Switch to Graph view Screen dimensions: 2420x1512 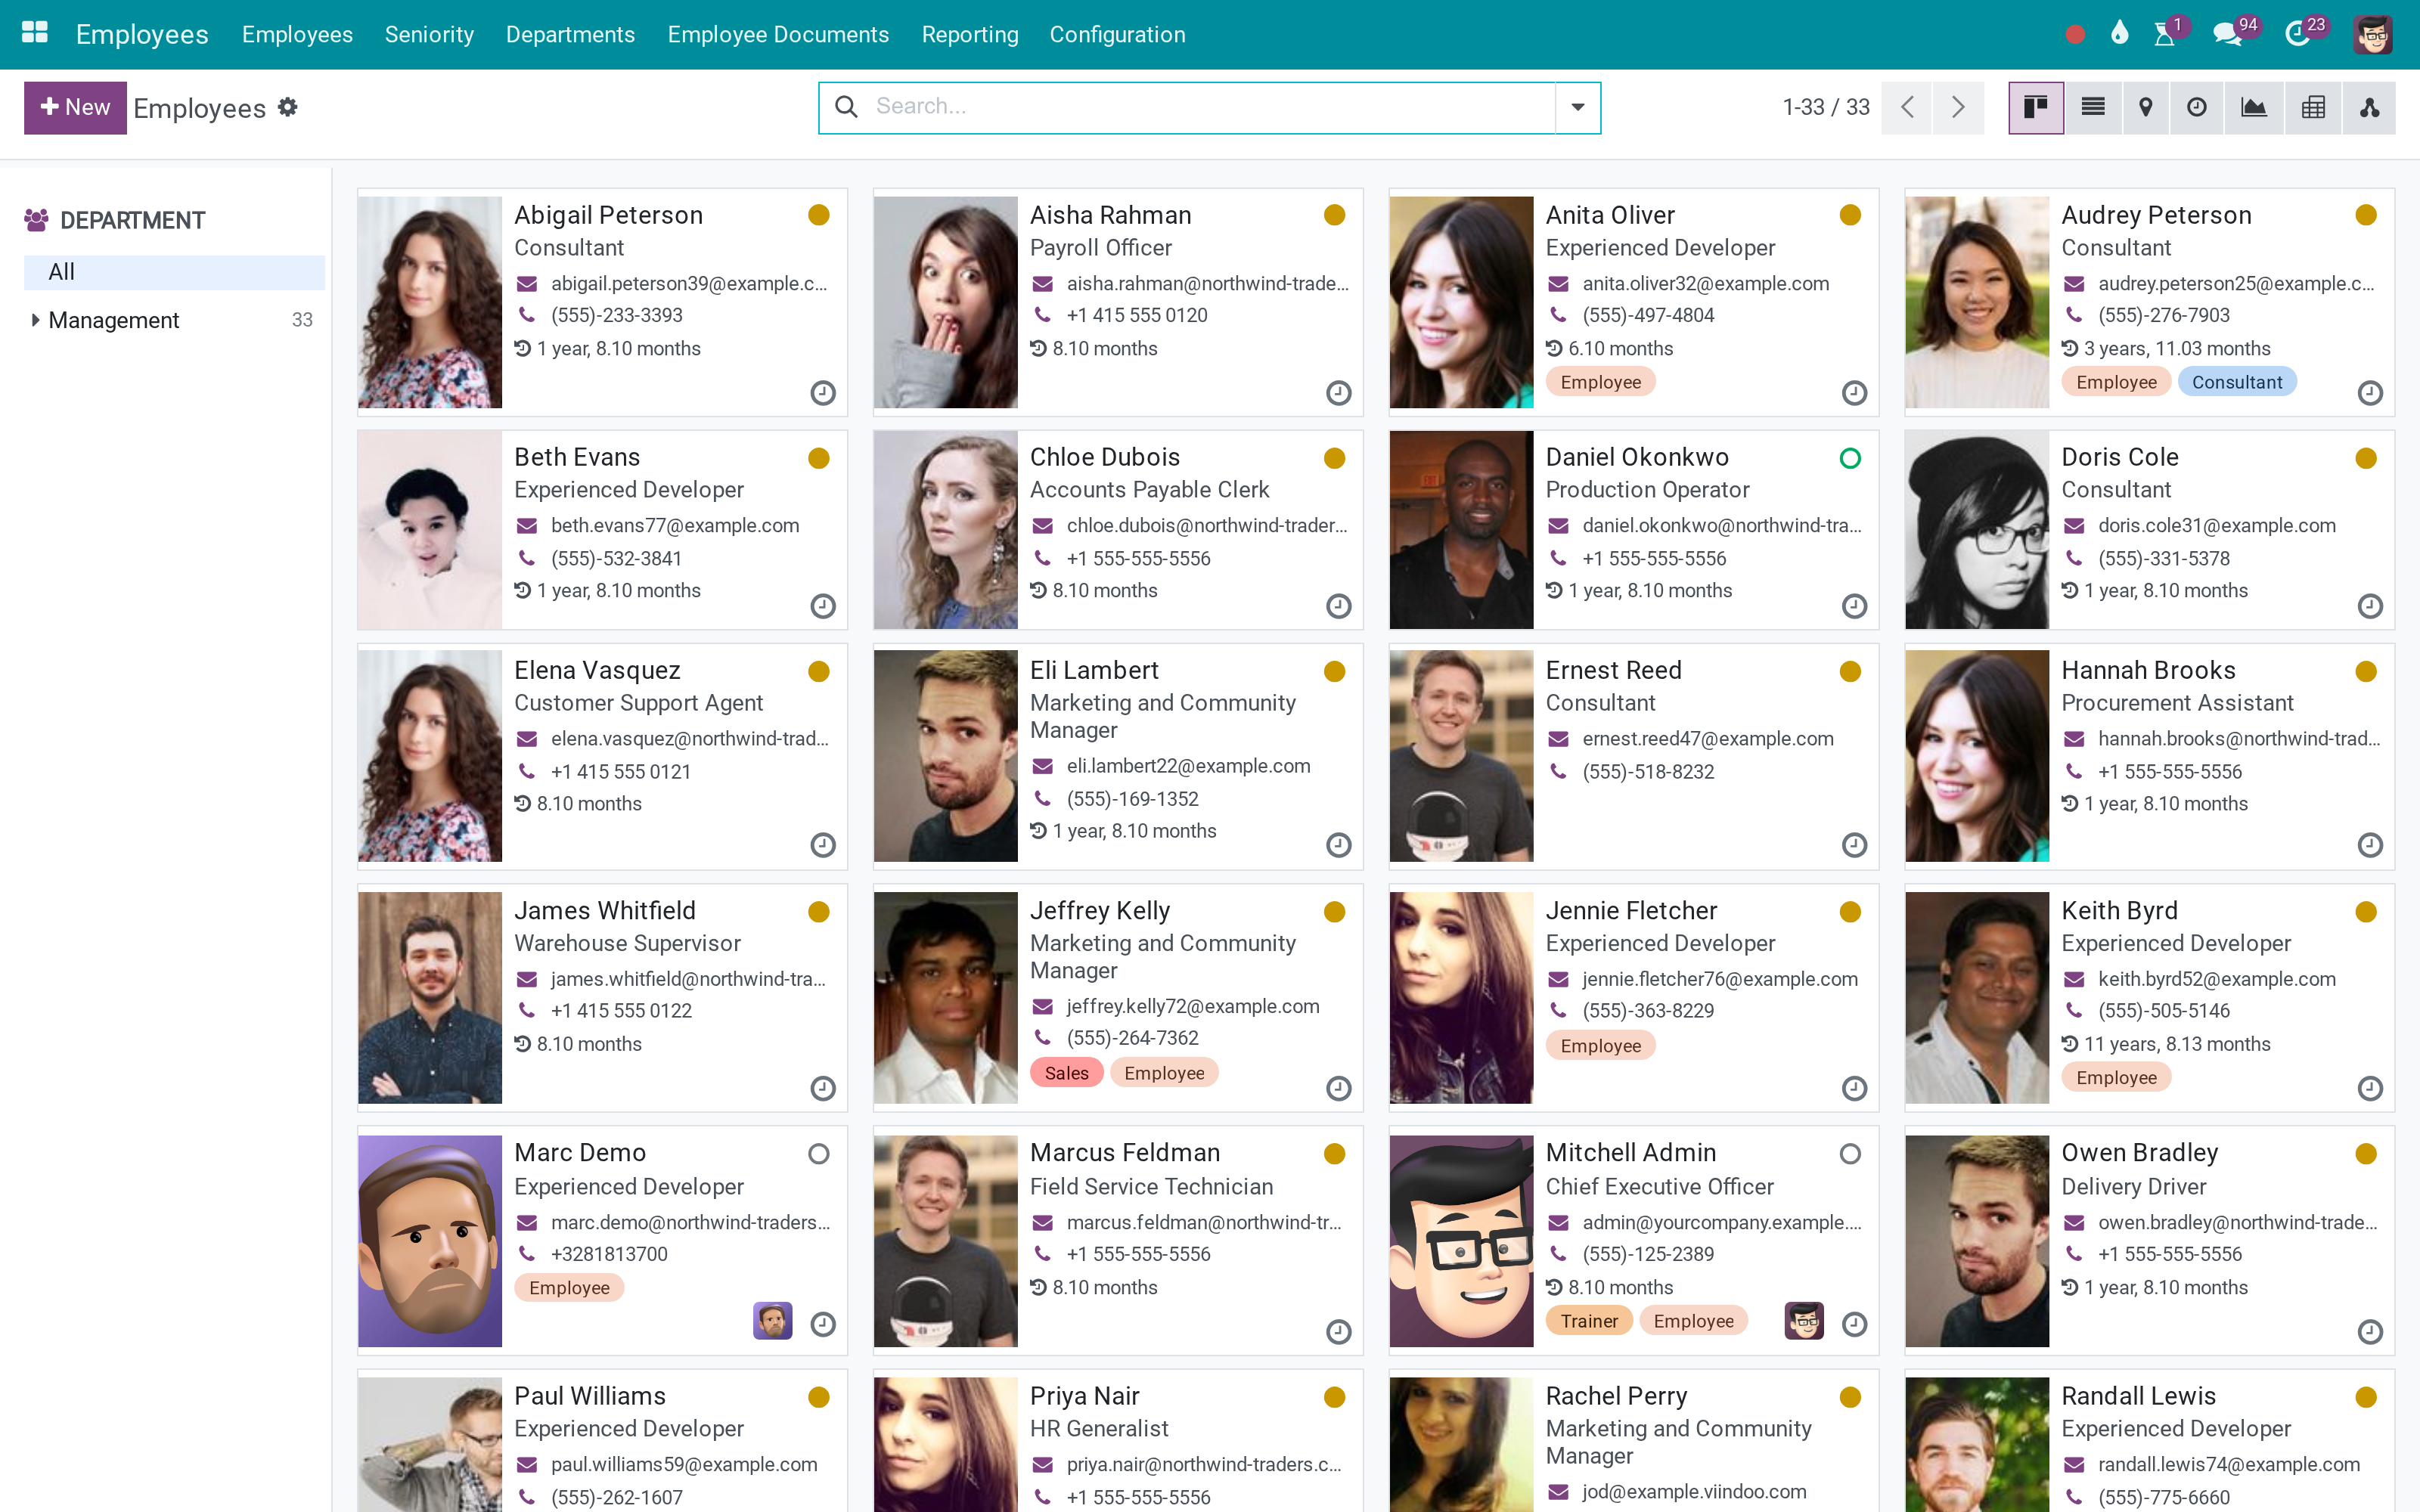click(x=2254, y=107)
